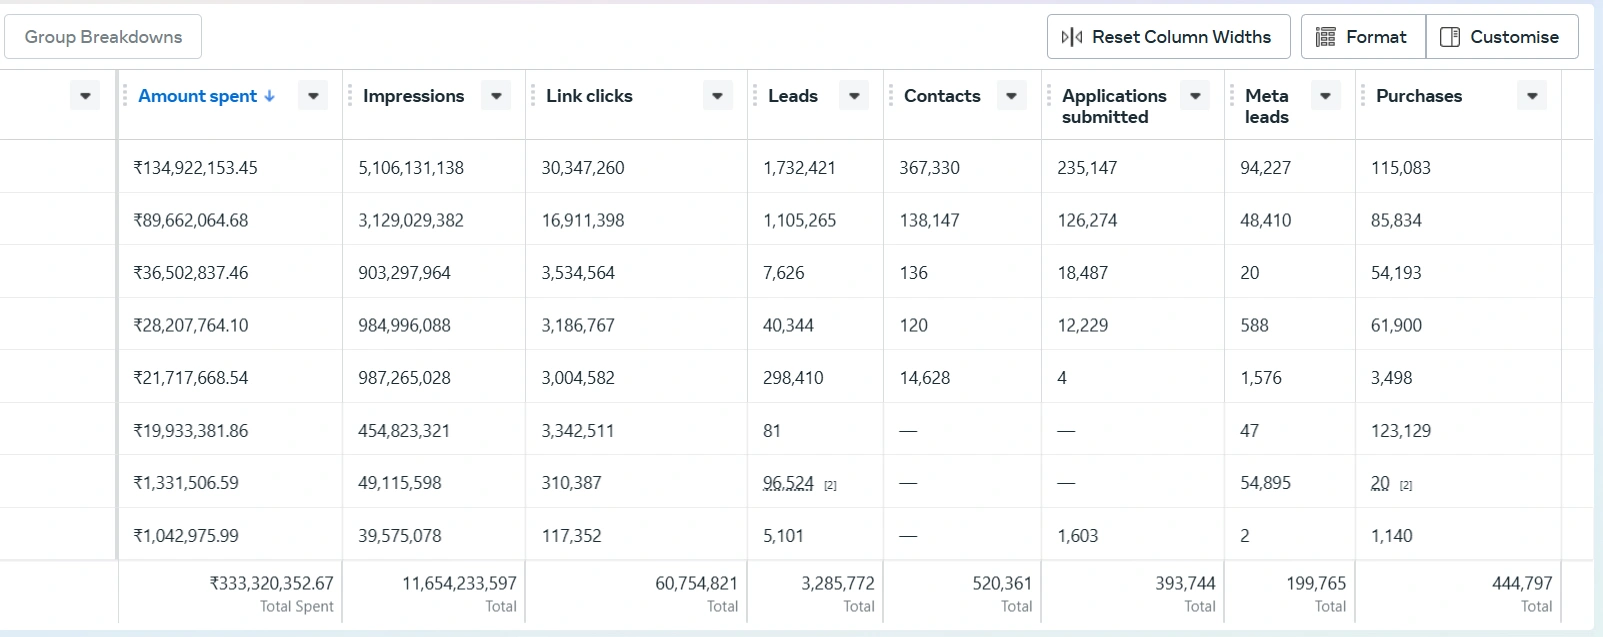Open the Link clicks column dropdown
This screenshot has height=637, width=1603.
tap(717, 96)
